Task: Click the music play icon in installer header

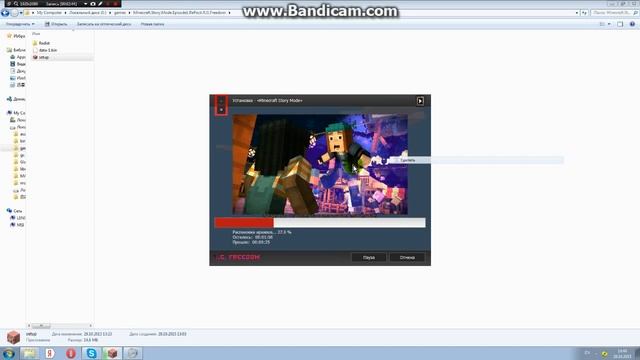Action: click(420, 101)
